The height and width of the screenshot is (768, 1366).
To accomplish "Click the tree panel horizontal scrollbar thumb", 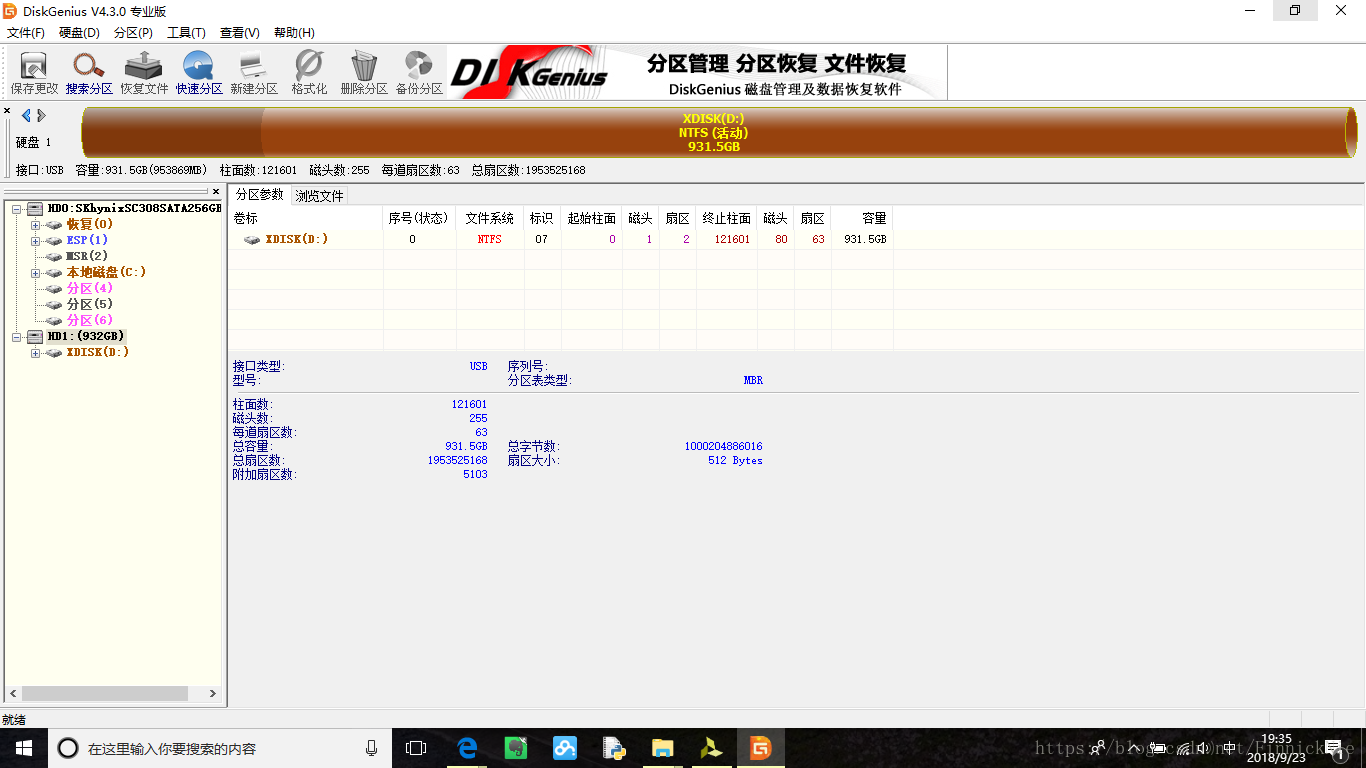I will pyautogui.click(x=105, y=693).
